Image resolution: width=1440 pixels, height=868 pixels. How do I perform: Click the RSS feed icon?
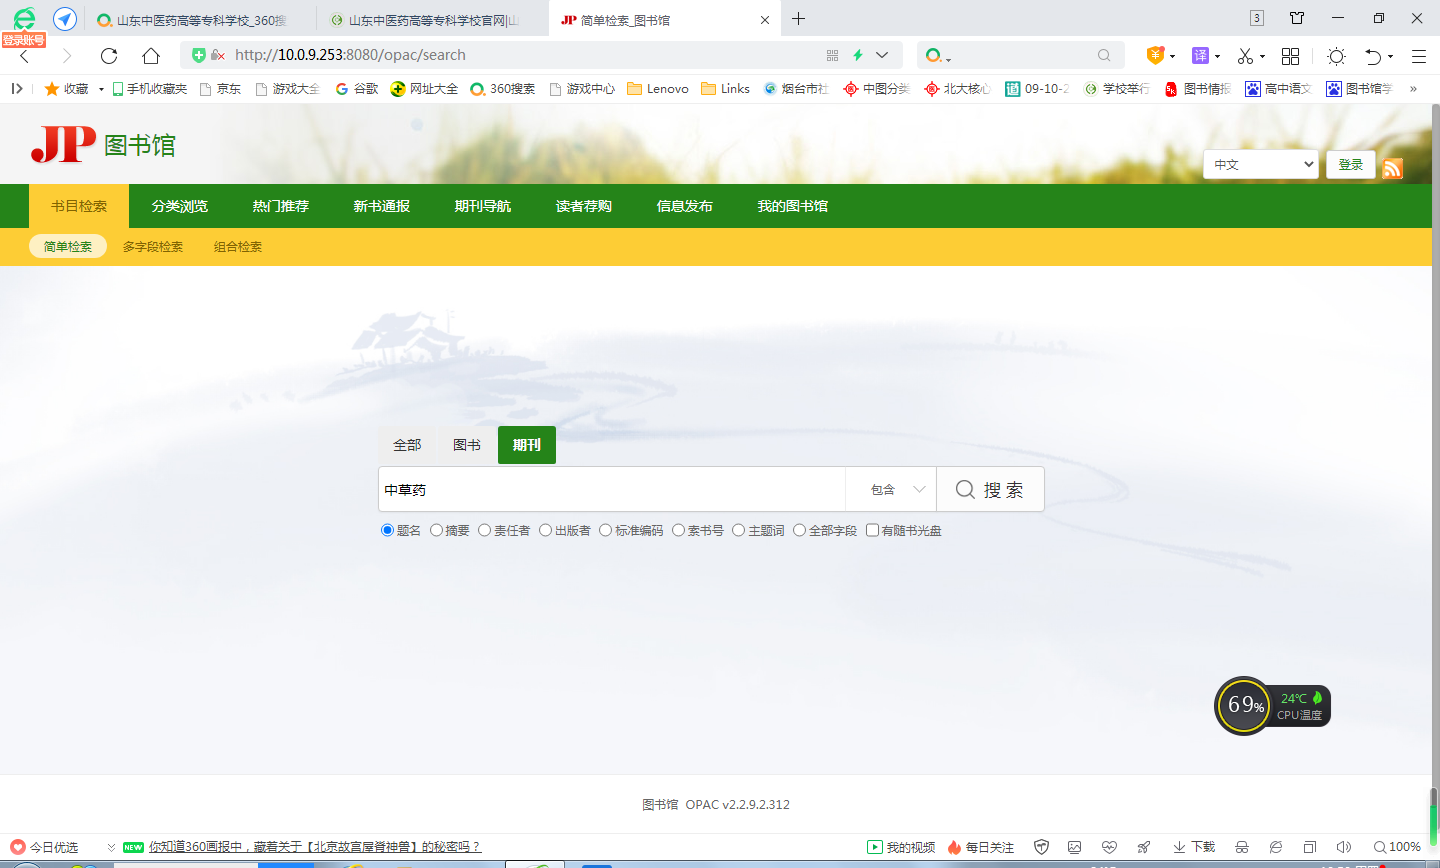click(x=1392, y=168)
